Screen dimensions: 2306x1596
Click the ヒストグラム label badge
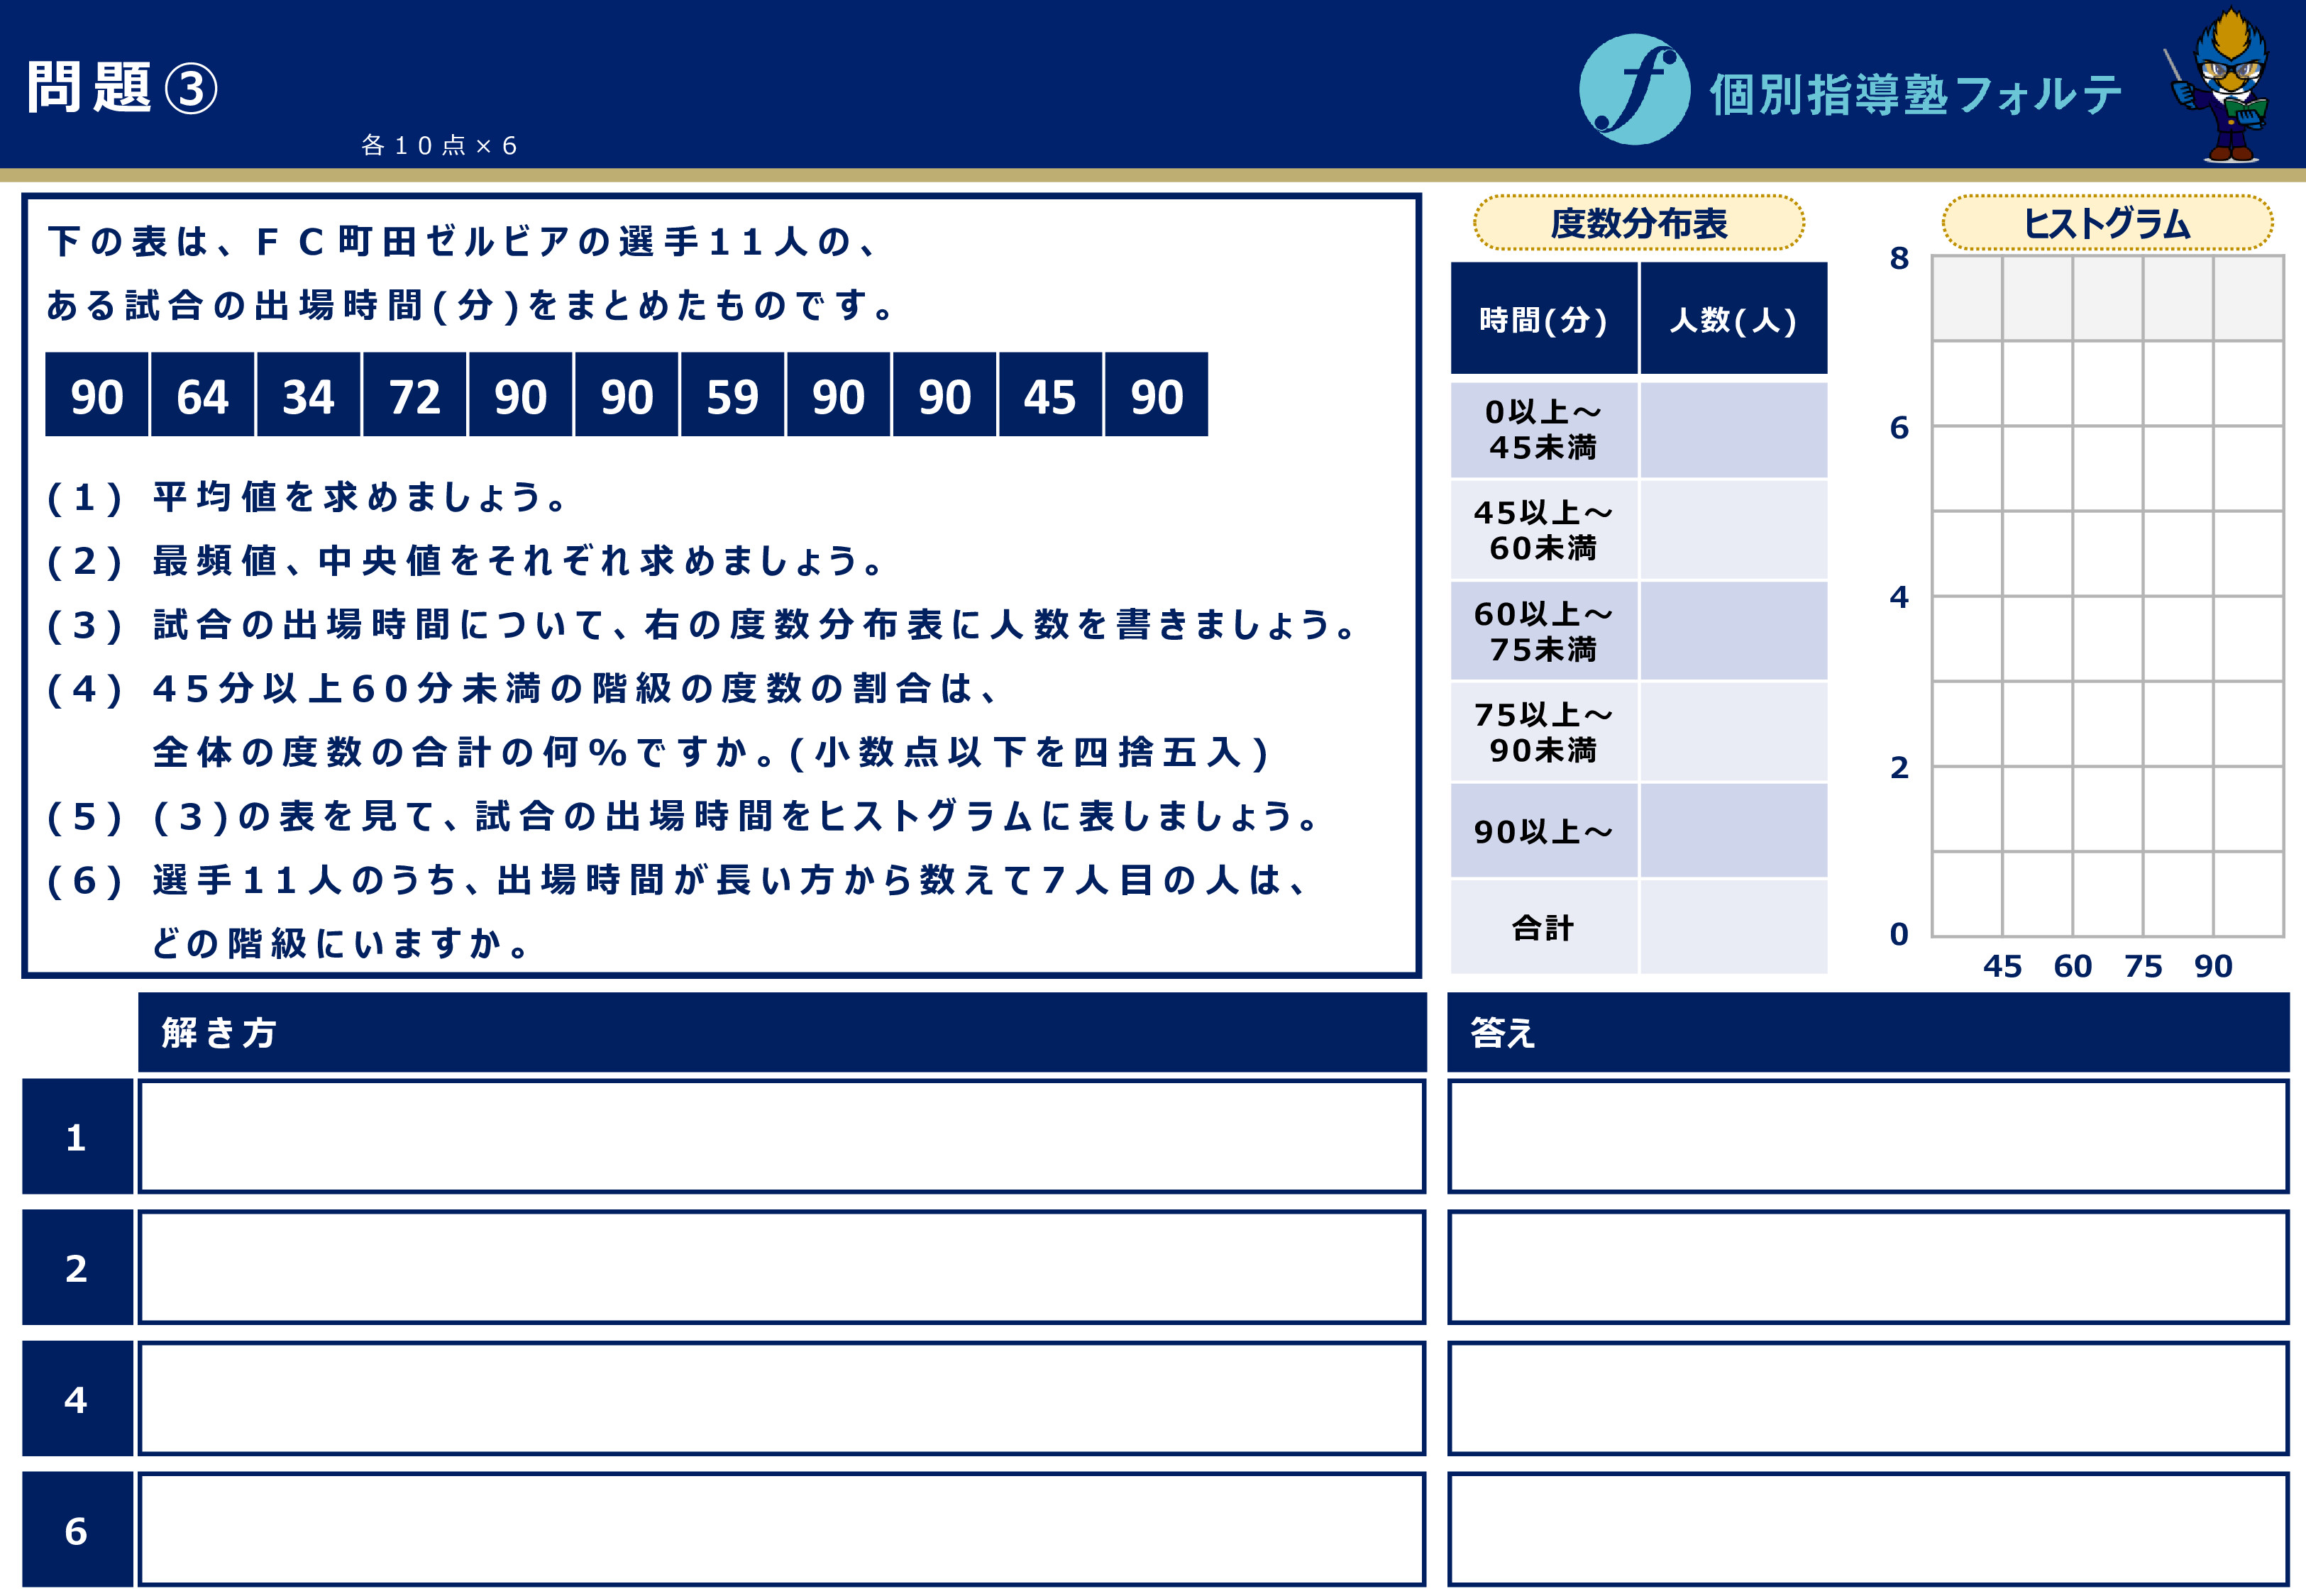pyautogui.click(x=2107, y=223)
